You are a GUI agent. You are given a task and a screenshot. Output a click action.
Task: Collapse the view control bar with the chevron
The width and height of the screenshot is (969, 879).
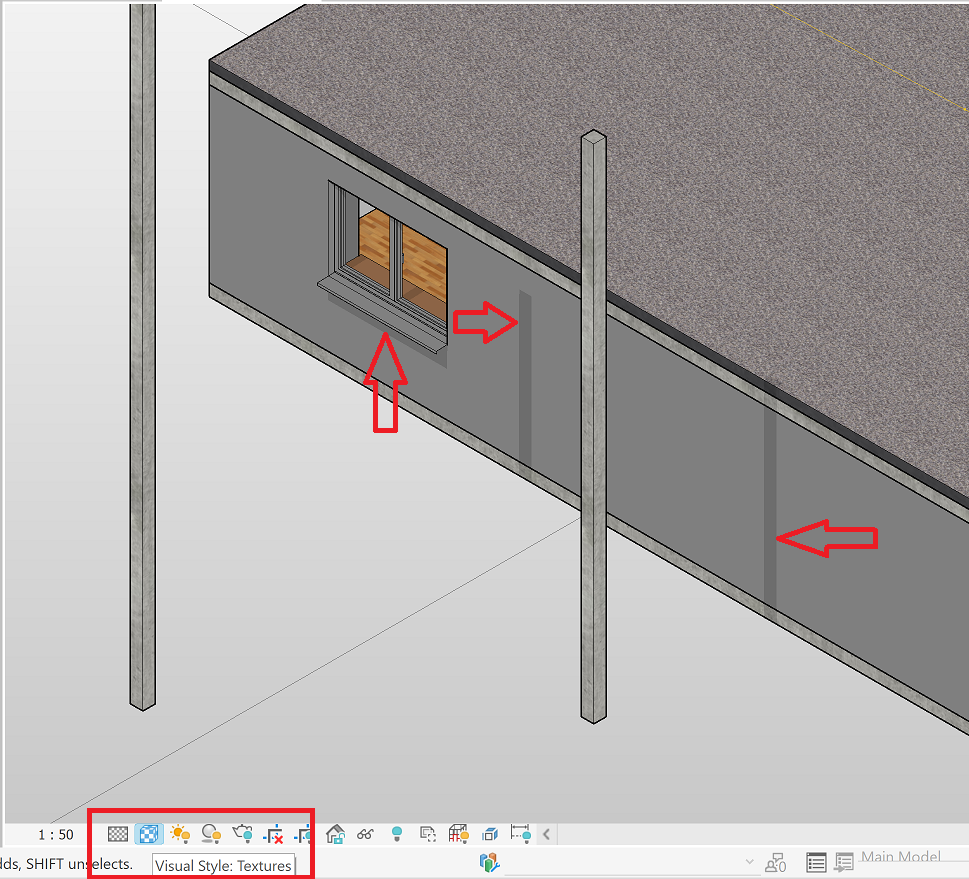546,833
